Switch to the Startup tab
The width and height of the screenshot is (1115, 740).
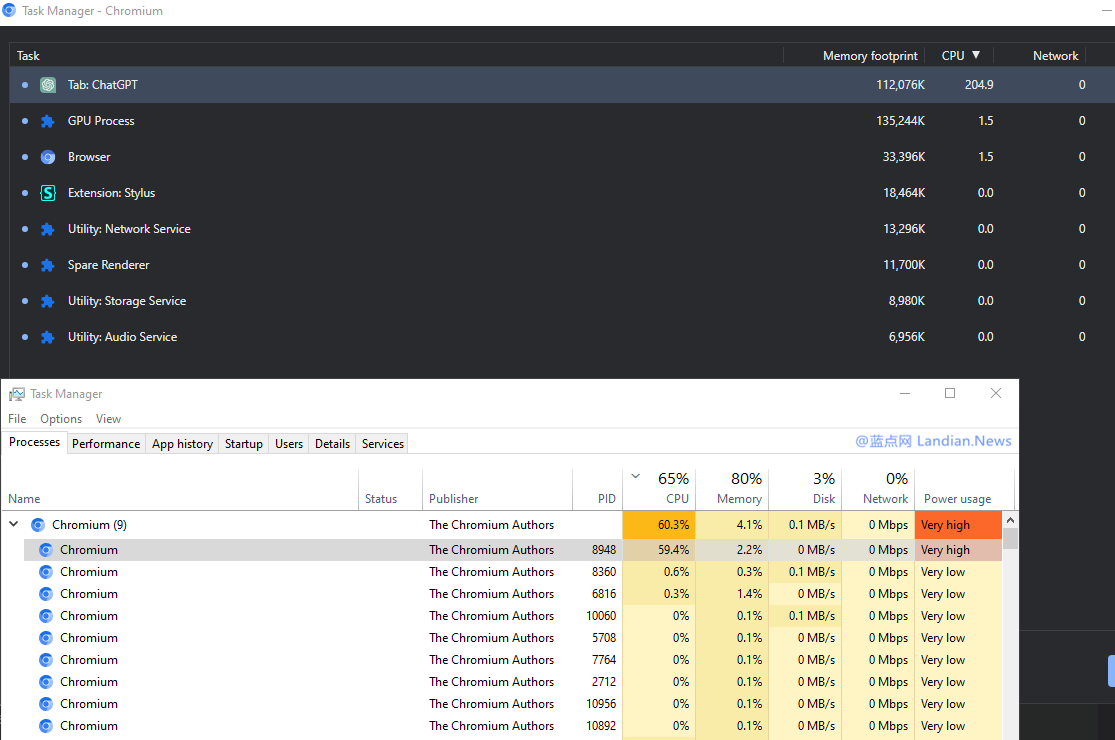click(x=244, y=444)
